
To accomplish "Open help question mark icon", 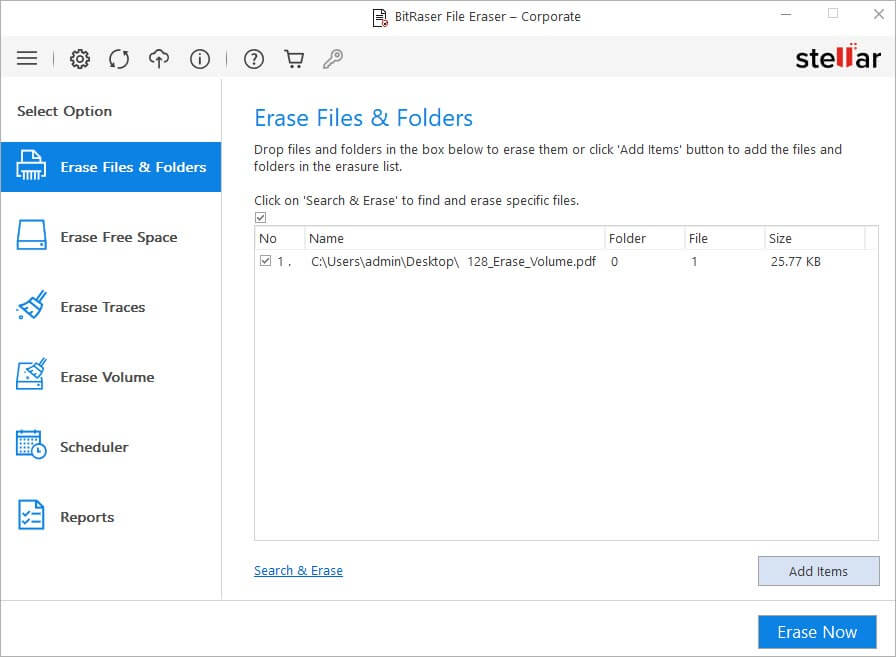I will (x=254, y=59).
